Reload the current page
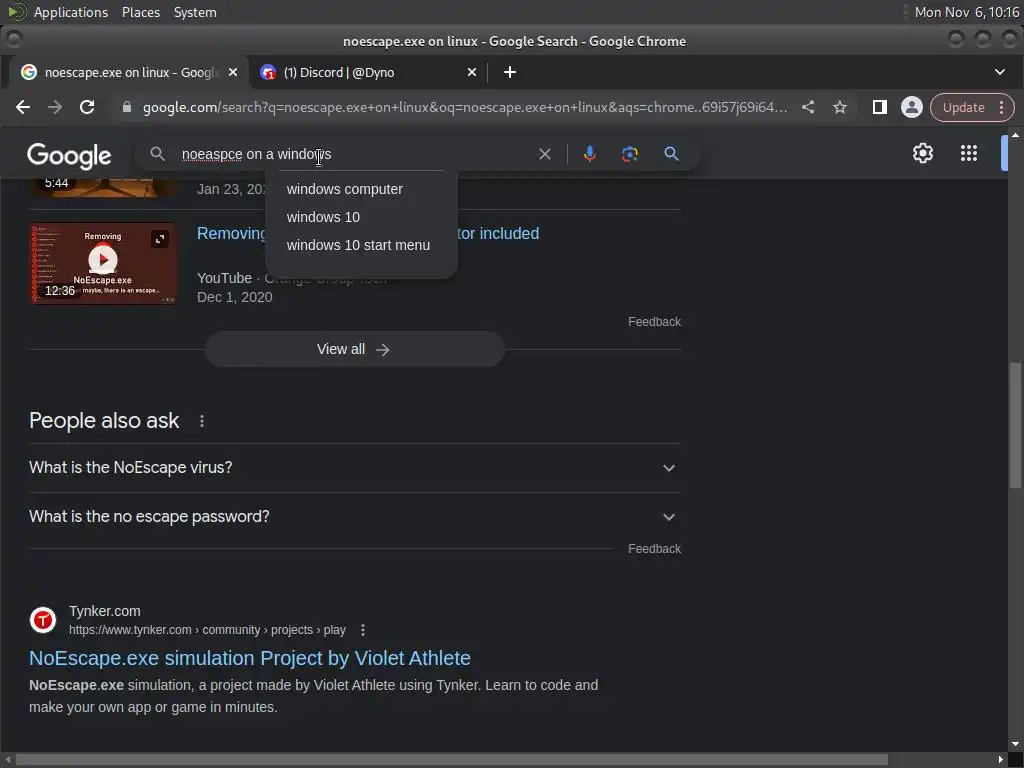 (87, 107)
